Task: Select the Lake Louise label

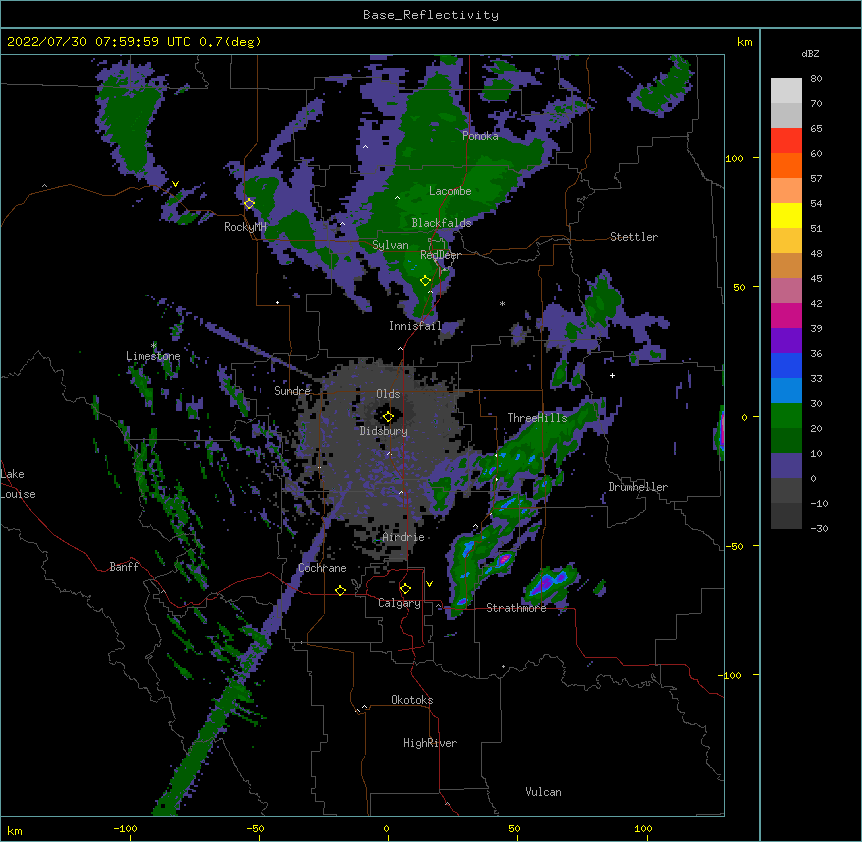Action: coord(18,484)
